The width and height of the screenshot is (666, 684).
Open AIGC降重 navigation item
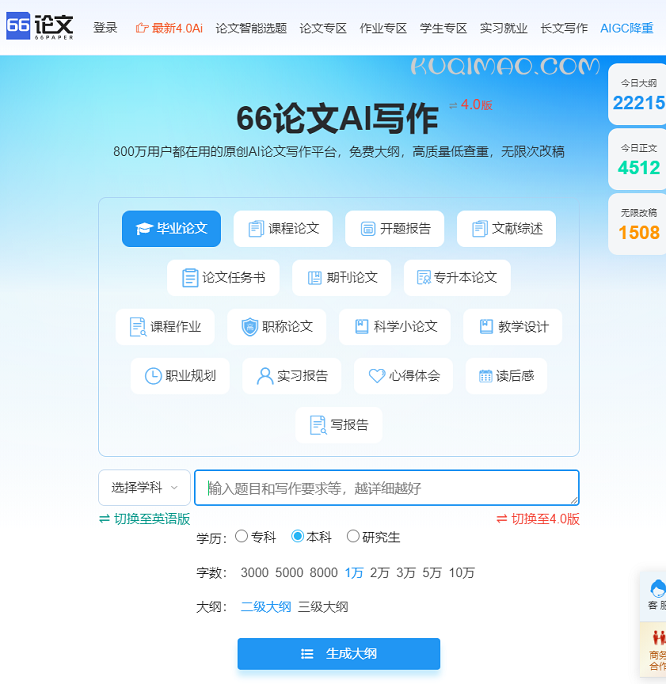point(627,28)
